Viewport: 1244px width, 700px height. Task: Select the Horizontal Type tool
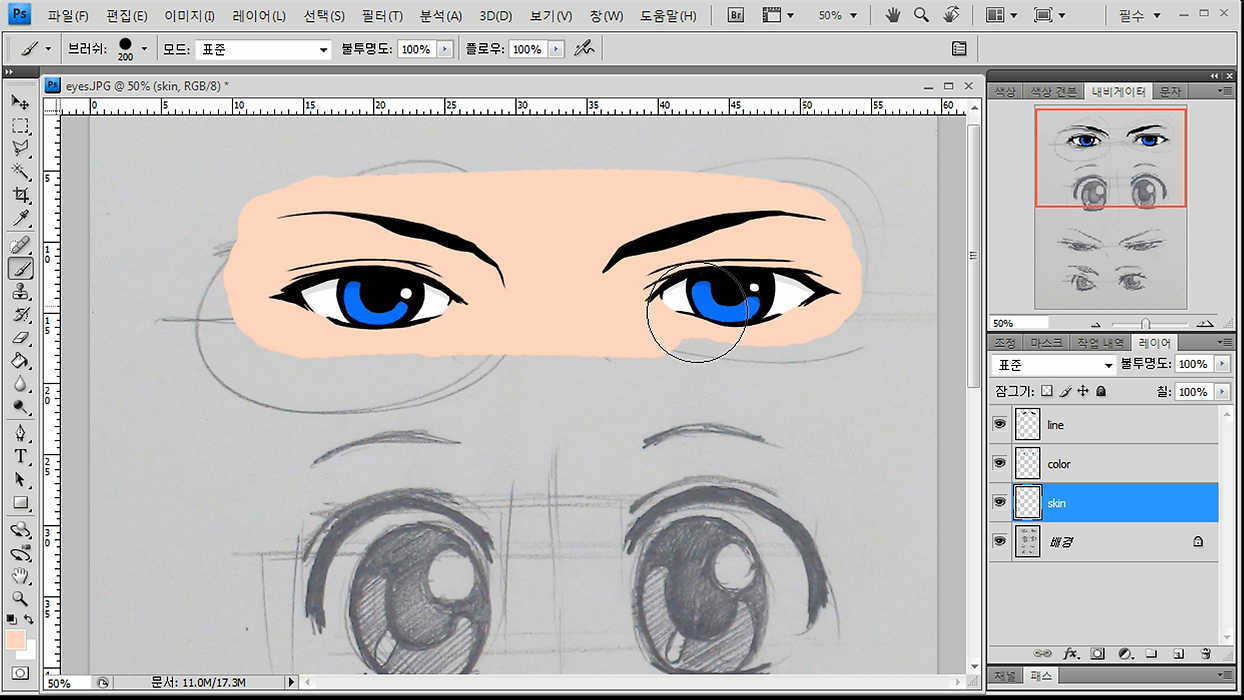(20, 456)
